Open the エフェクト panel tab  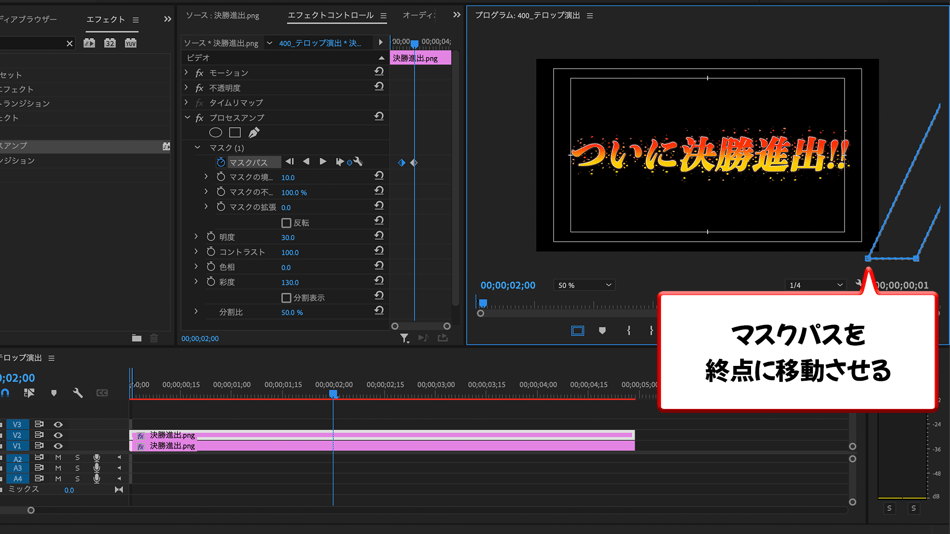coord(105,19)
